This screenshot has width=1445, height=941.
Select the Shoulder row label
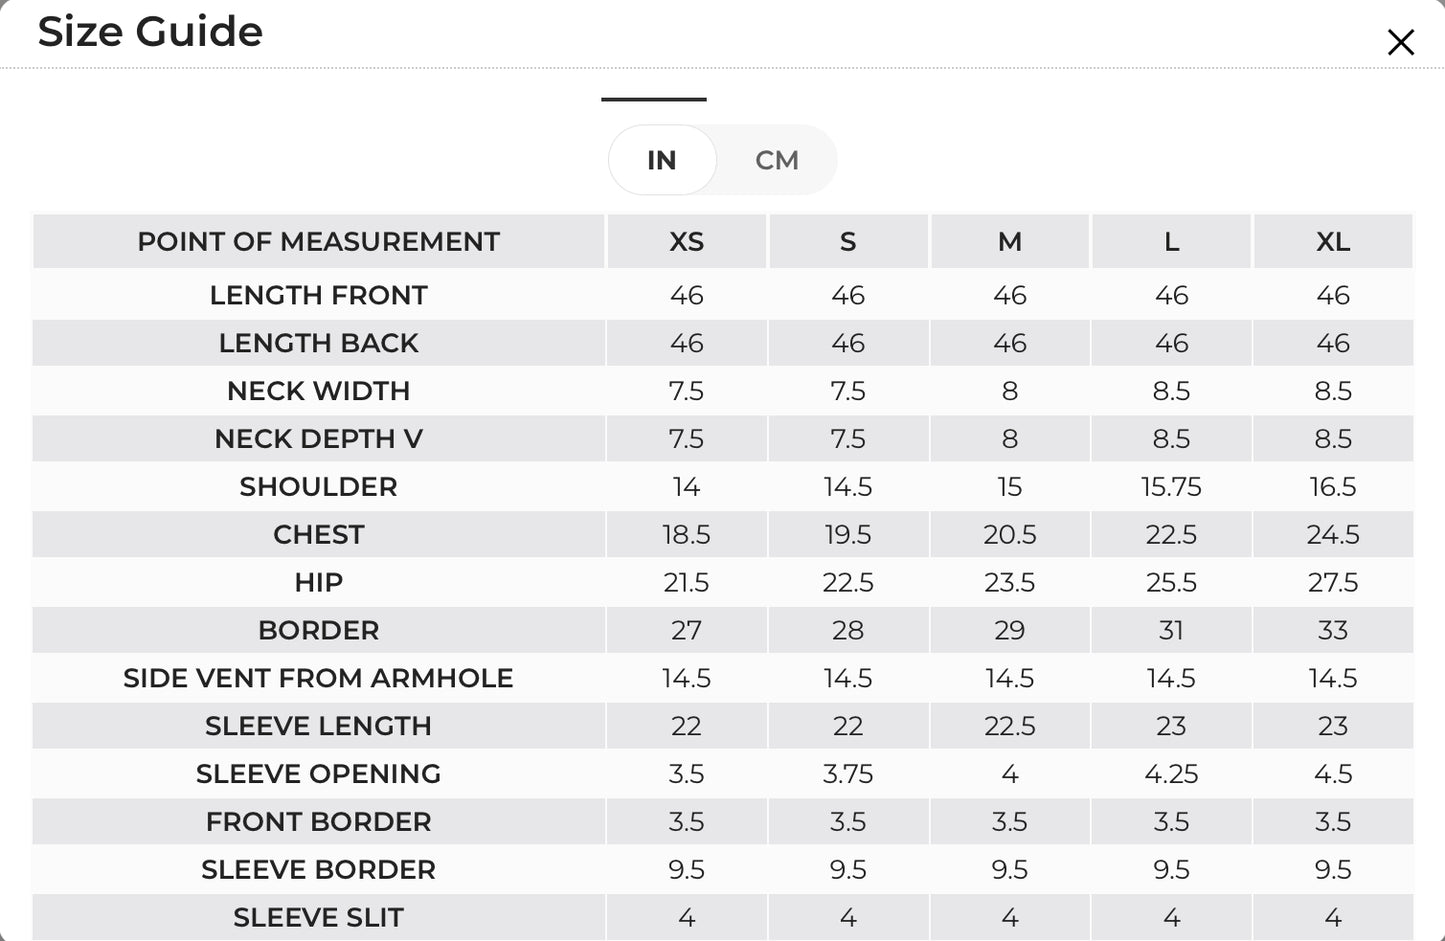pos(318,487)
